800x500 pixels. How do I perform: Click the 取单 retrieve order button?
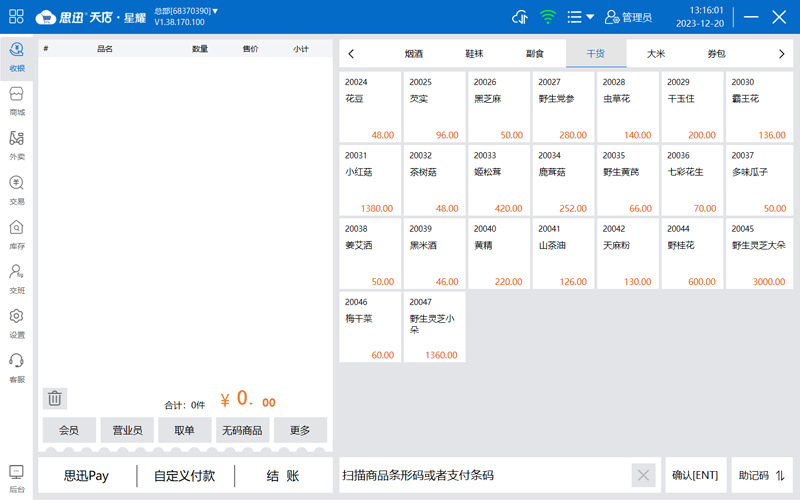click(185, 430)
